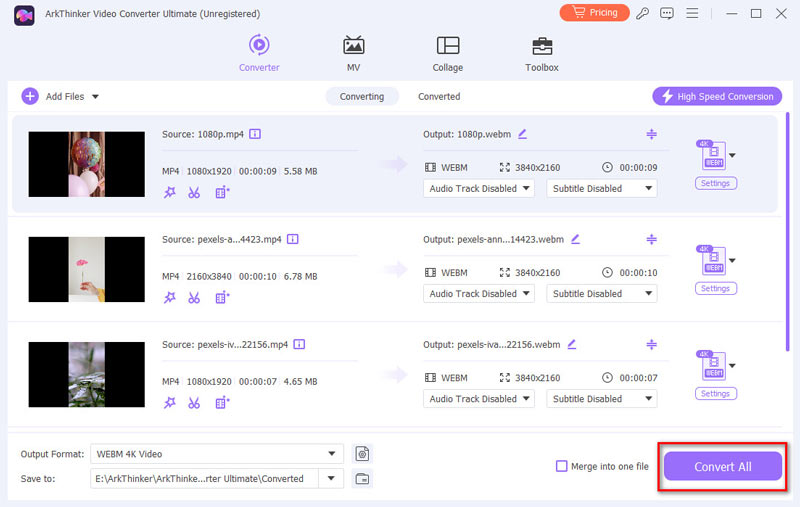The height and width of the screenshot is (507, 800).
Task: Open the Audio Track dropdown for pexels-ann...14423.webm
Action: [479, 294]
